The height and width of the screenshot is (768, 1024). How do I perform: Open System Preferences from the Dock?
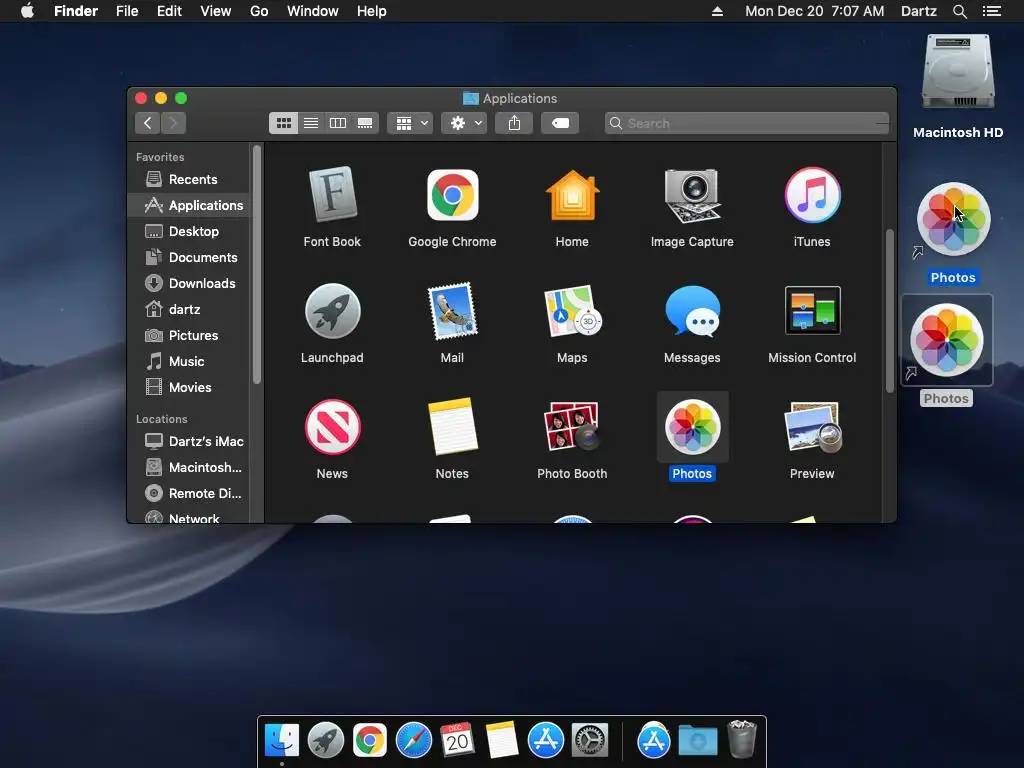(x=590, y=741)
